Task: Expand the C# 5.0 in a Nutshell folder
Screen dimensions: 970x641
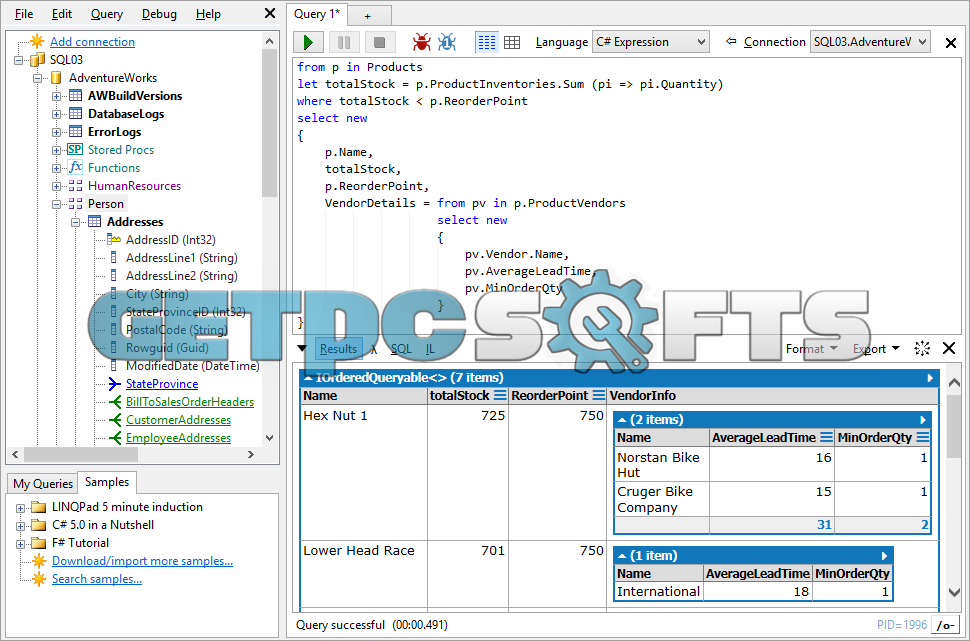Action: point(20,525)
